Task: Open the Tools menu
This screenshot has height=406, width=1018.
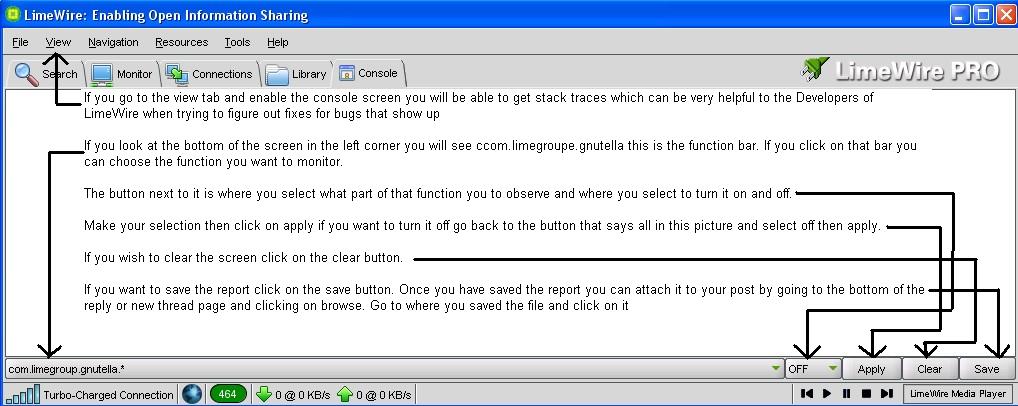Action: pos(237,42)
